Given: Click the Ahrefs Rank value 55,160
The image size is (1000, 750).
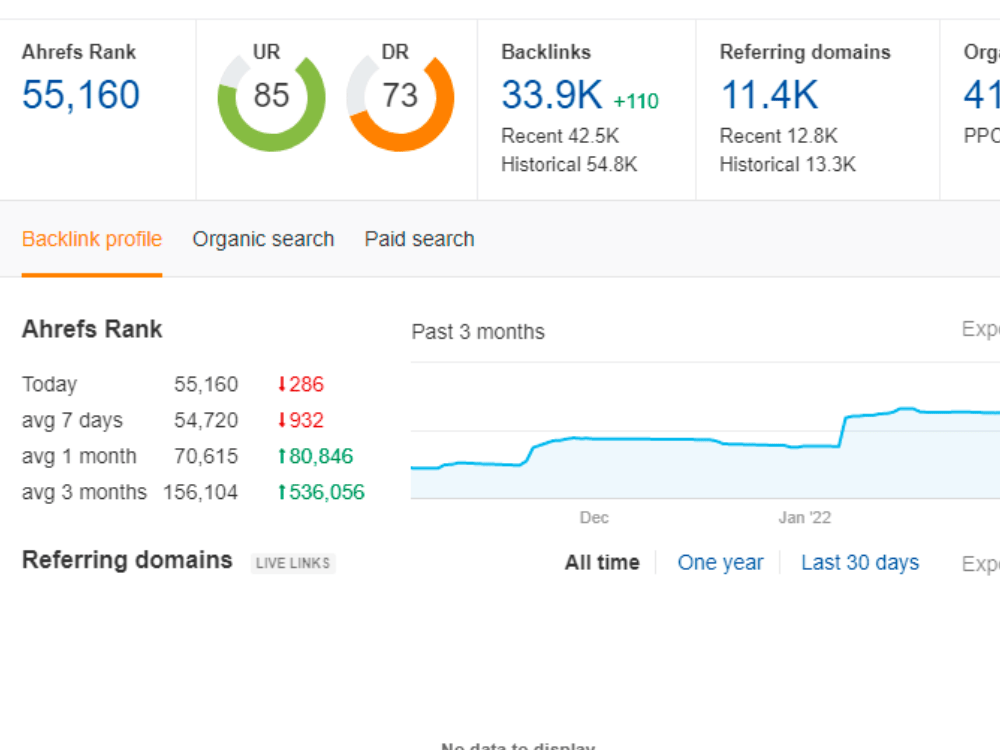Looking at the screenshot, I should click(x=80, y=94).
